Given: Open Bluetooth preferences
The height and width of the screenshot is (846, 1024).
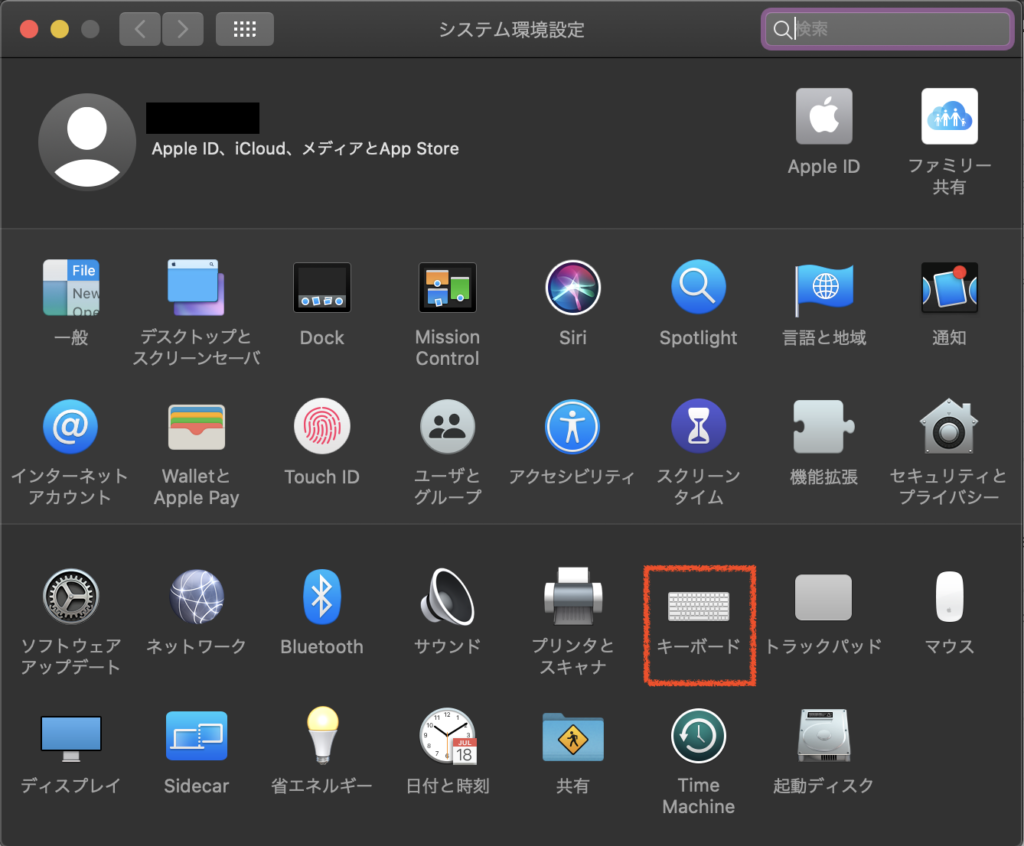Looking at the screenshot, I should click(x=322, y=596).
